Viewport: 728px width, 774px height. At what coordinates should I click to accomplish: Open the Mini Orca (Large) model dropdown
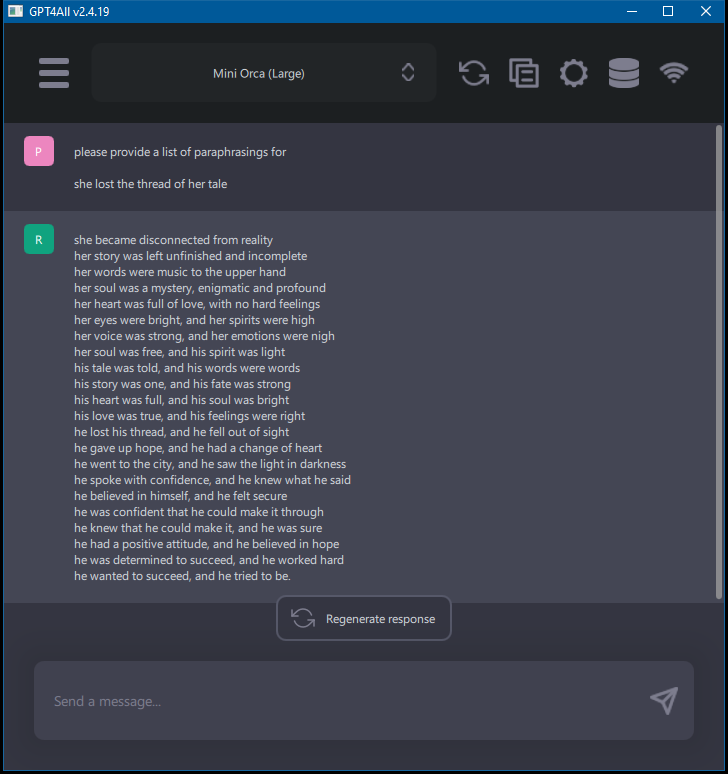(259, 73)
